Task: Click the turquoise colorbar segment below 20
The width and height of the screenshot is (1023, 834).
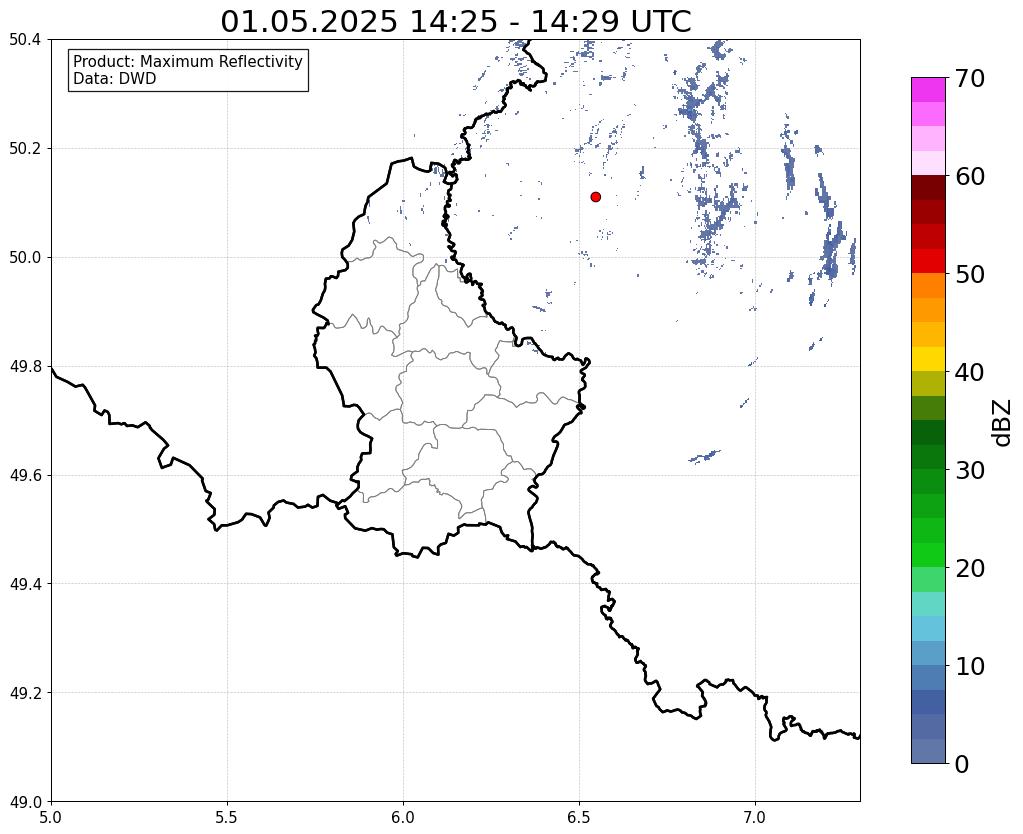Action: (928, 604)
